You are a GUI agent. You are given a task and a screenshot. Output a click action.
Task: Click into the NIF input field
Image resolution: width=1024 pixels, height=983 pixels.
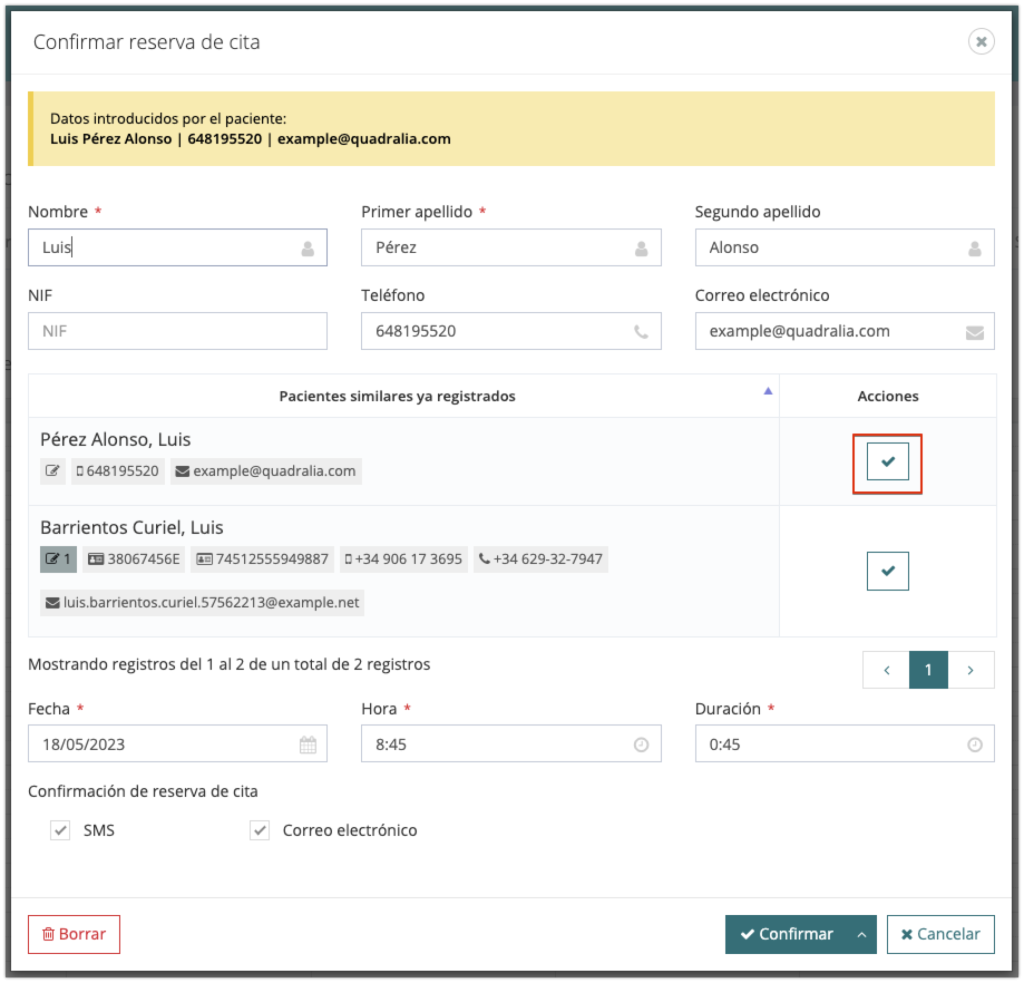click(x=177, y=331)
